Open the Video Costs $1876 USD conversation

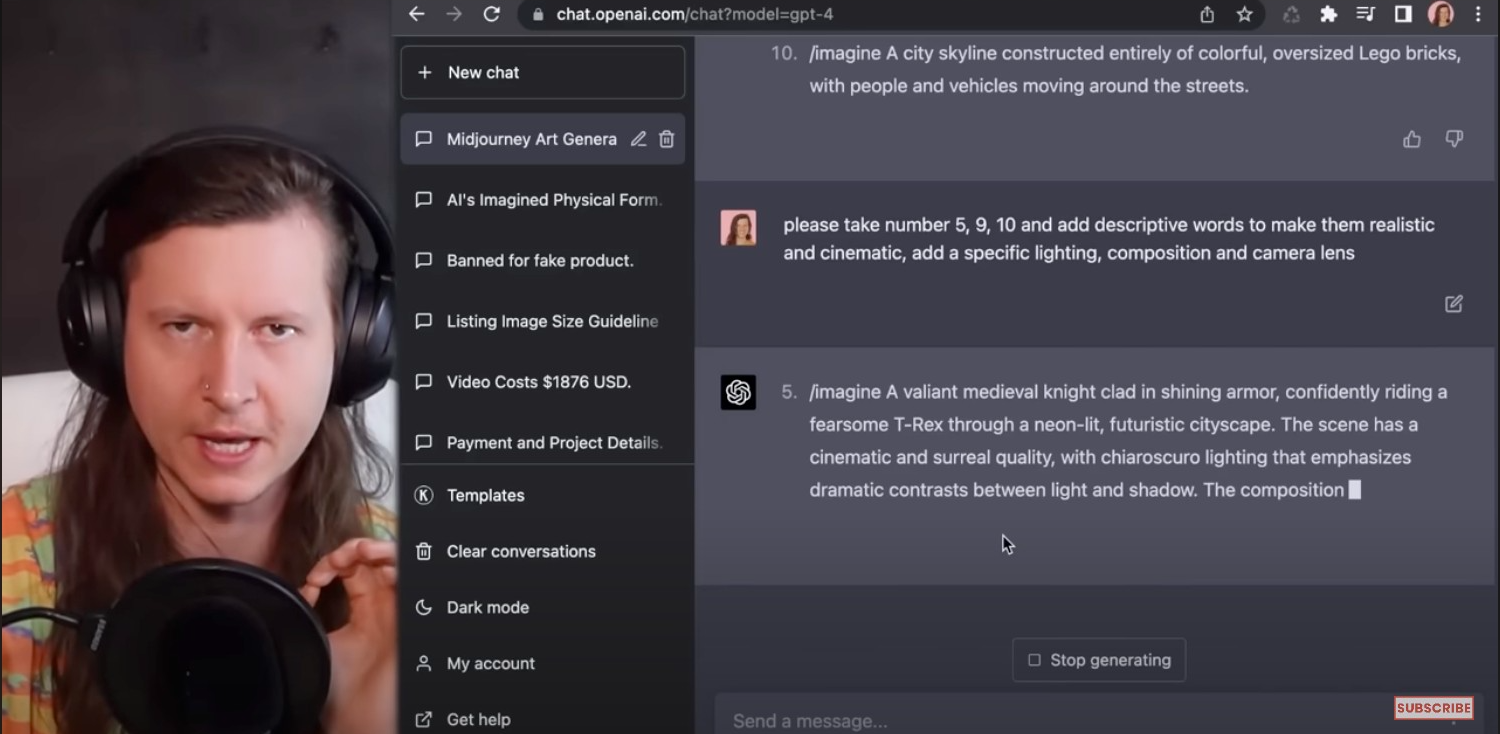click(538, 382)
